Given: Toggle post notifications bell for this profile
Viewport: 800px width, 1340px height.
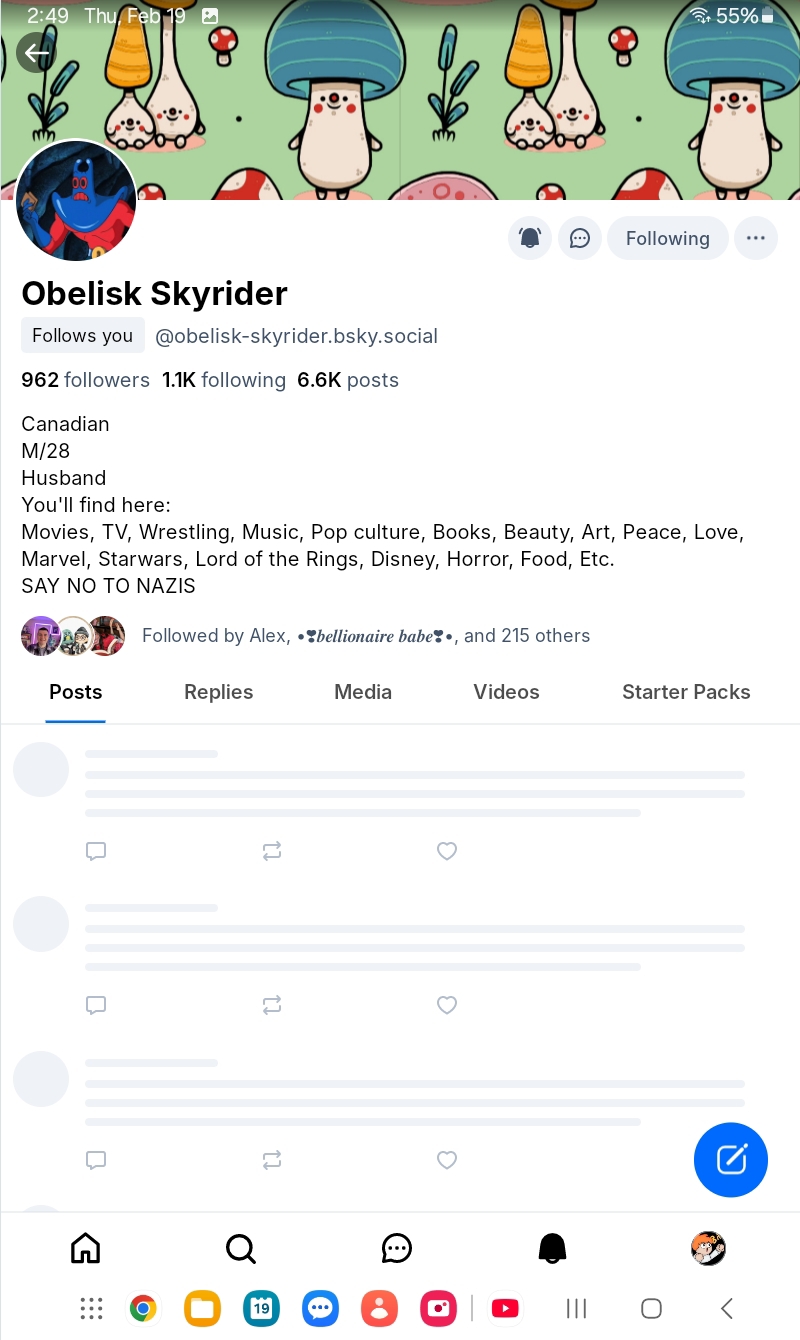Looking at the screenshot, I should pos(530,238).
